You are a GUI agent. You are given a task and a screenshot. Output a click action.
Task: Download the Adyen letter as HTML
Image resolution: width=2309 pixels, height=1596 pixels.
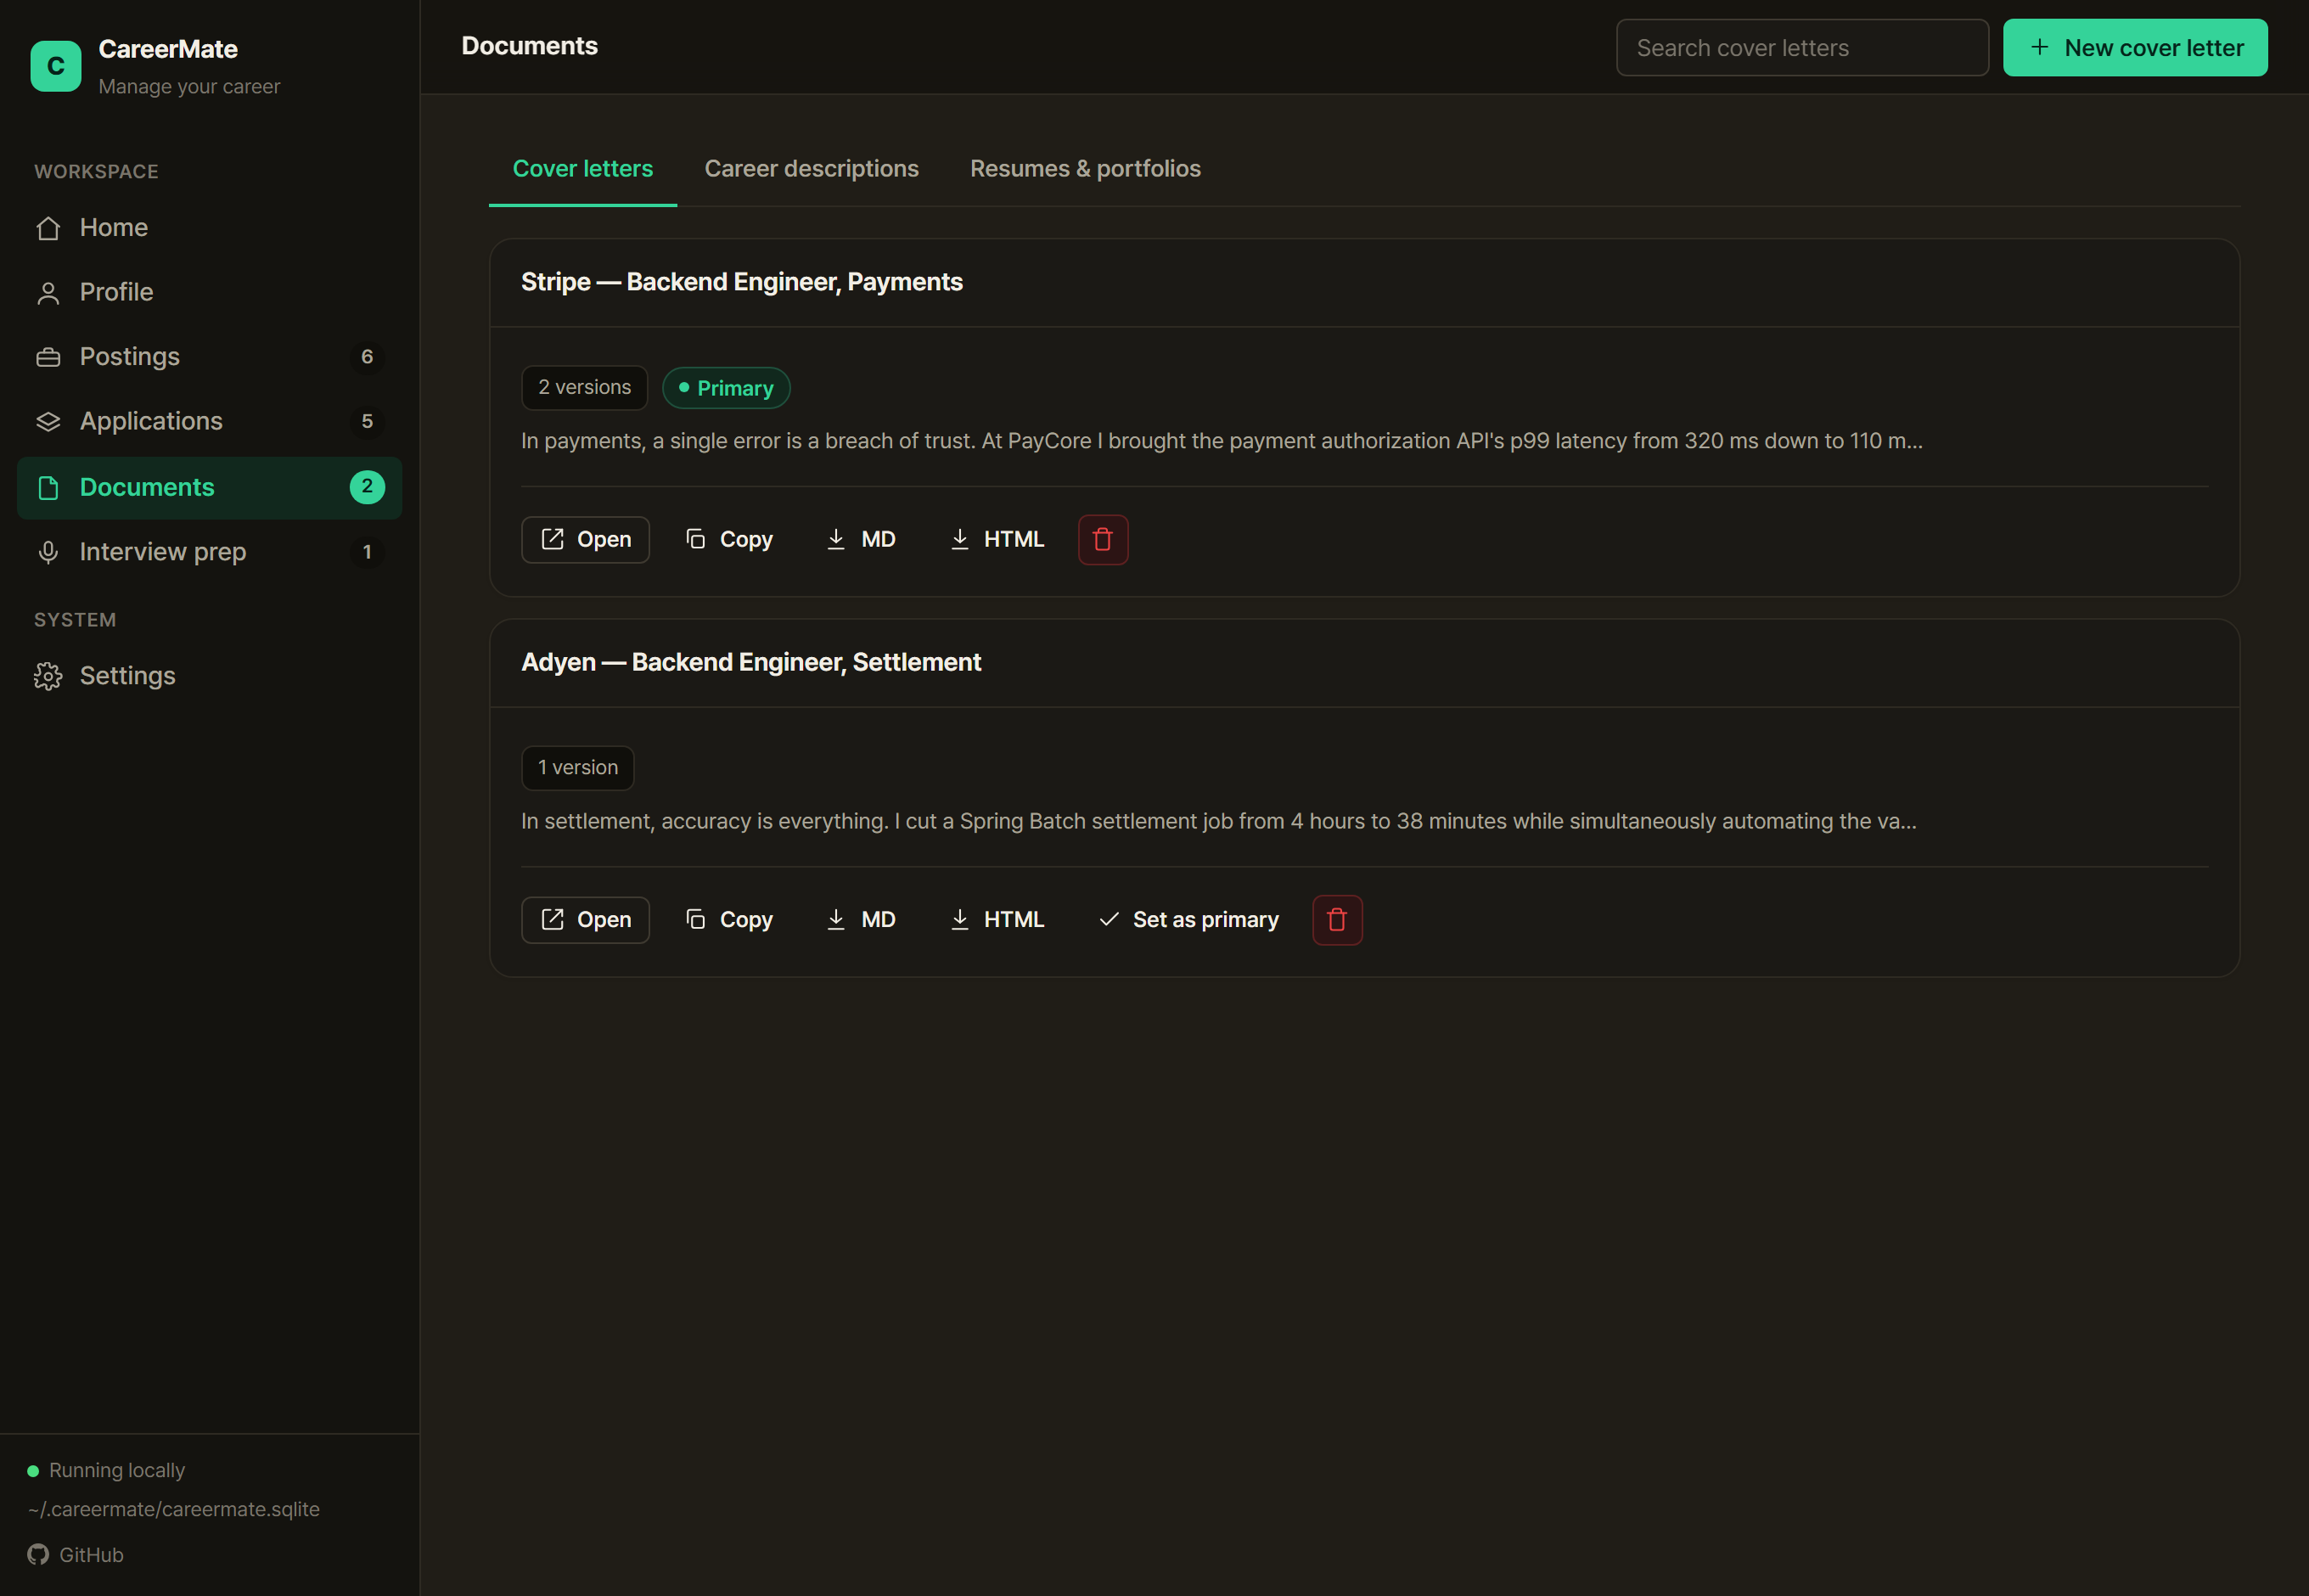(x=997, y=920)
